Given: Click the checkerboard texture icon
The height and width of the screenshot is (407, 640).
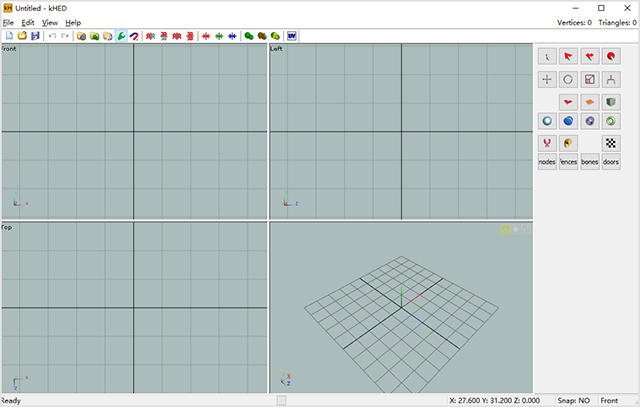Looking at the screenshot, I should pos(611,143).
